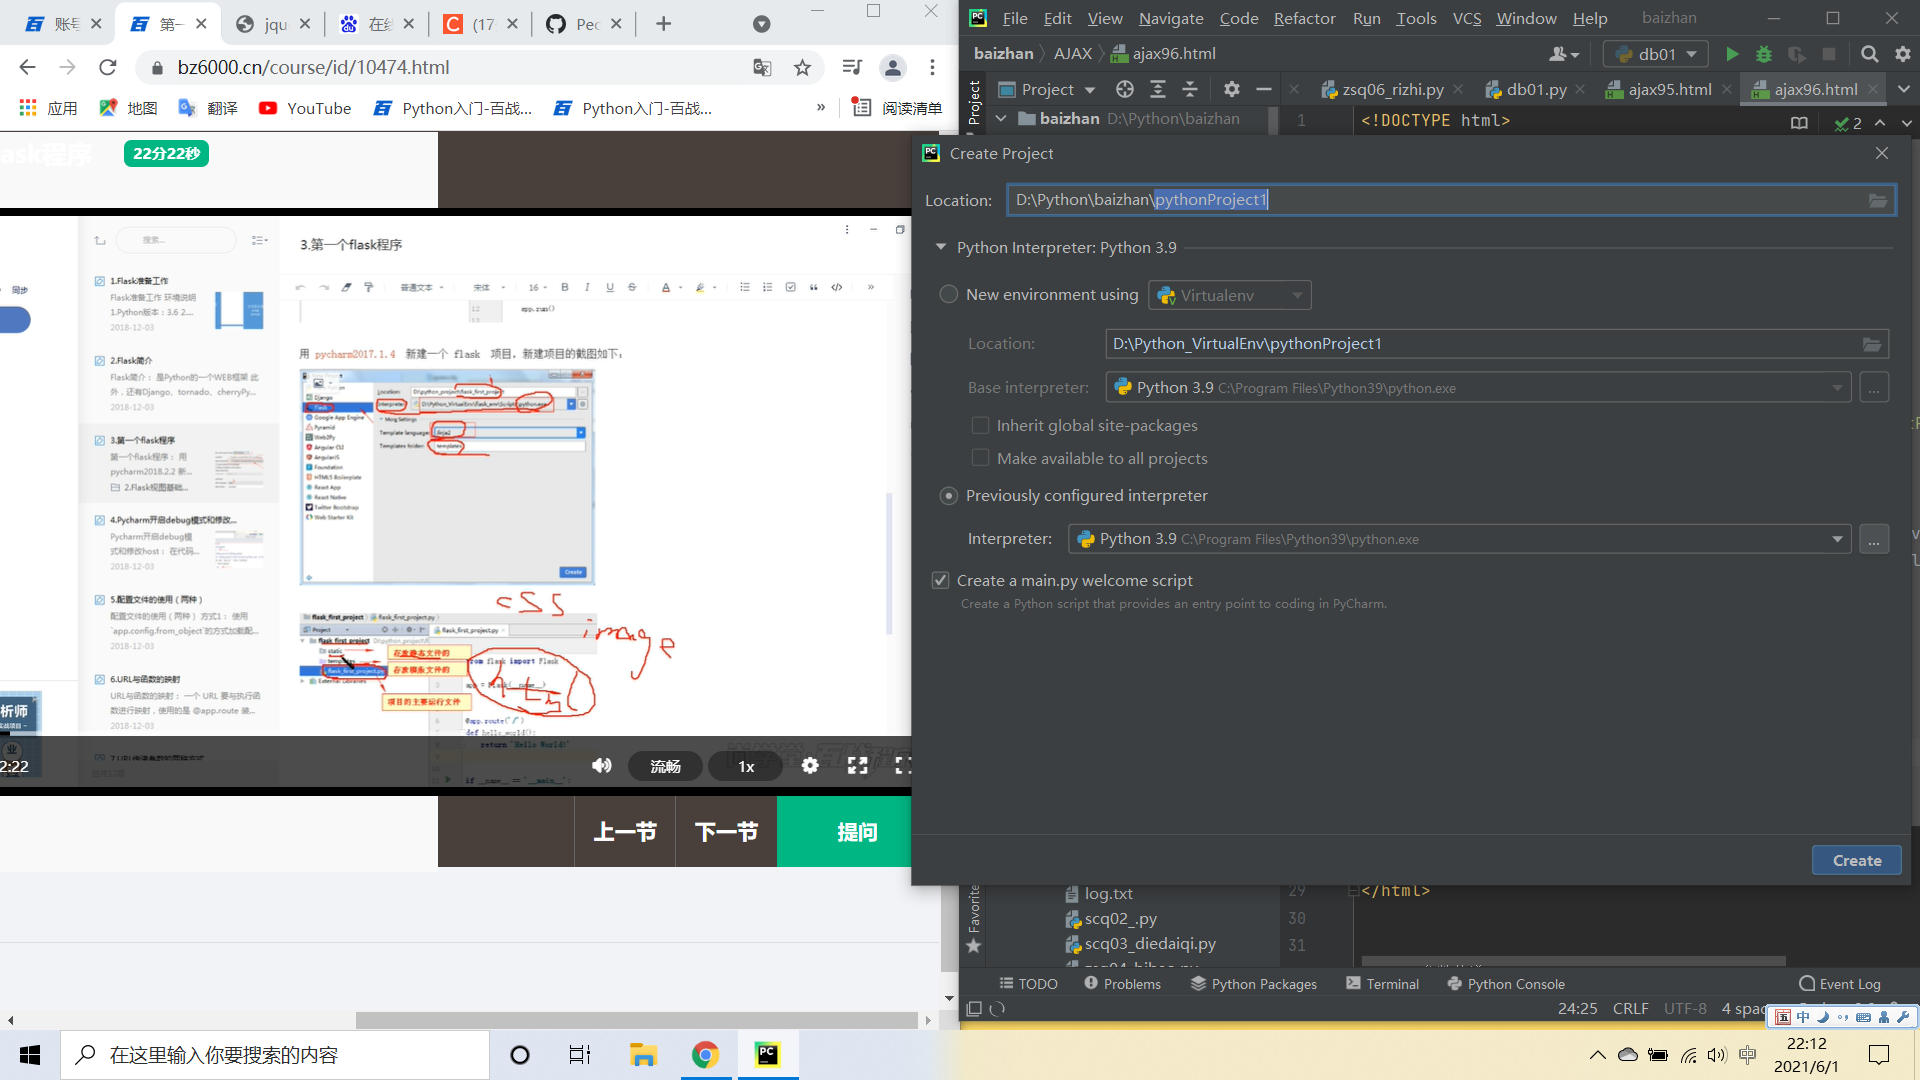Viewport: 1920px width, 1080px height.
Task: Browse folder for project Location field
Action: point(1878,200)
